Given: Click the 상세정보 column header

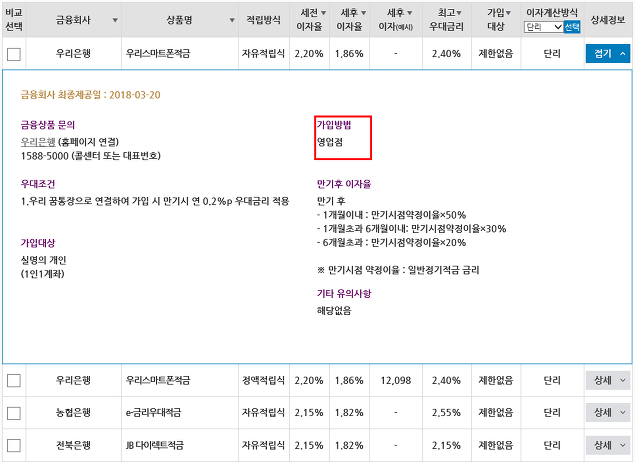Looking at the screenshot, I should pos(607,20).
